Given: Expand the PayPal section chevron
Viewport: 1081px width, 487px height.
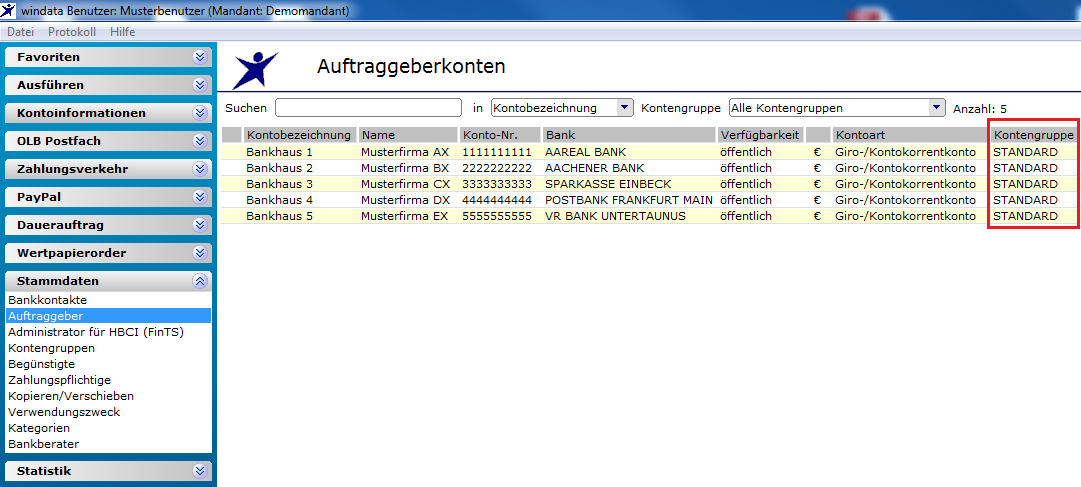Looking at the screenshot, I should tap(200, 197).
